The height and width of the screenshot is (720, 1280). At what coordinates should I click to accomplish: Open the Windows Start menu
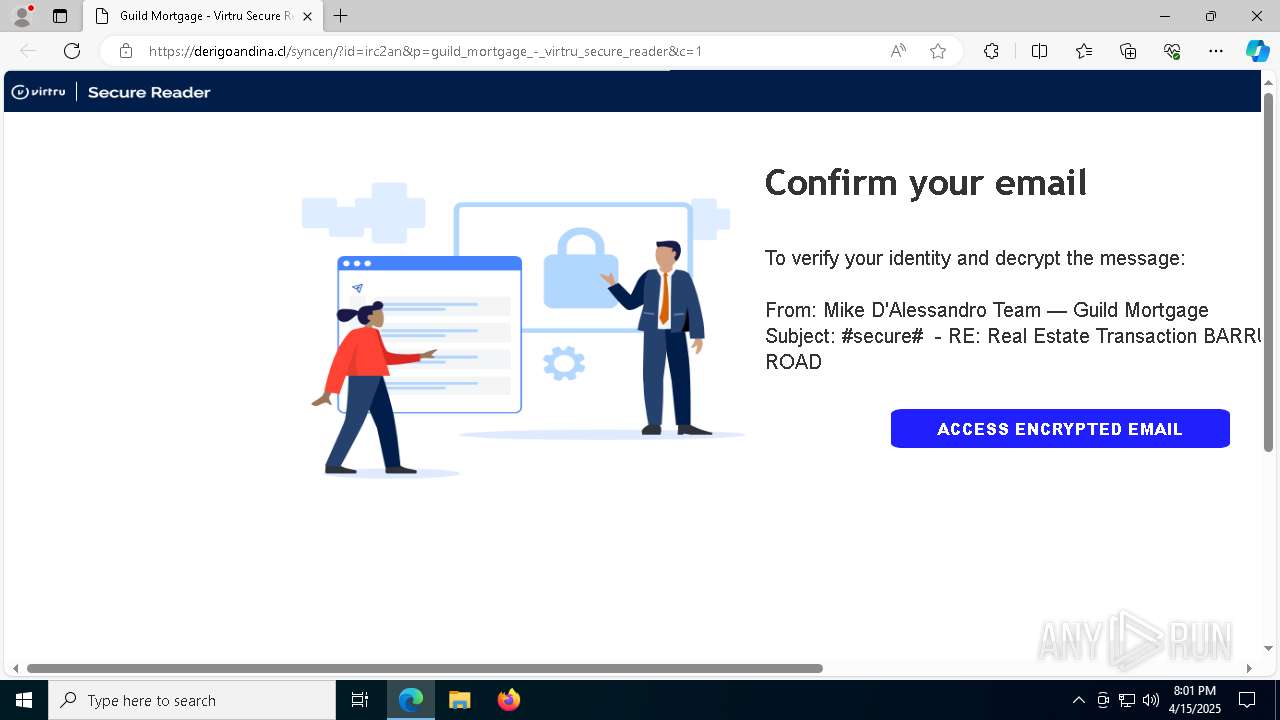24,700
